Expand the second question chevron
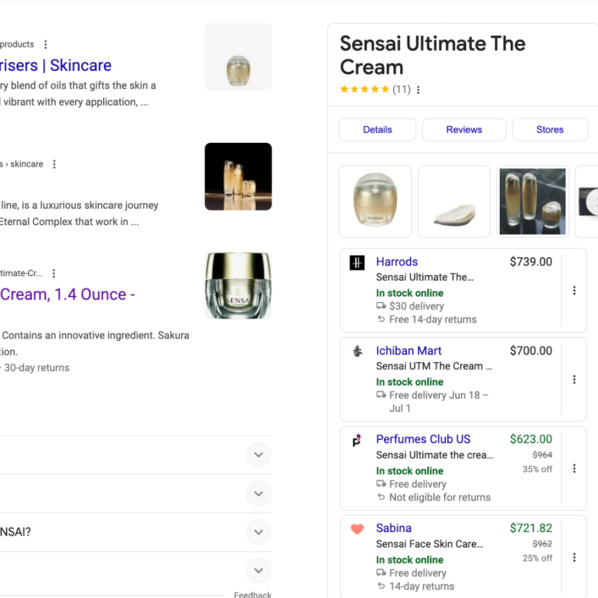598x598 pixels. [x=259, y=494]
